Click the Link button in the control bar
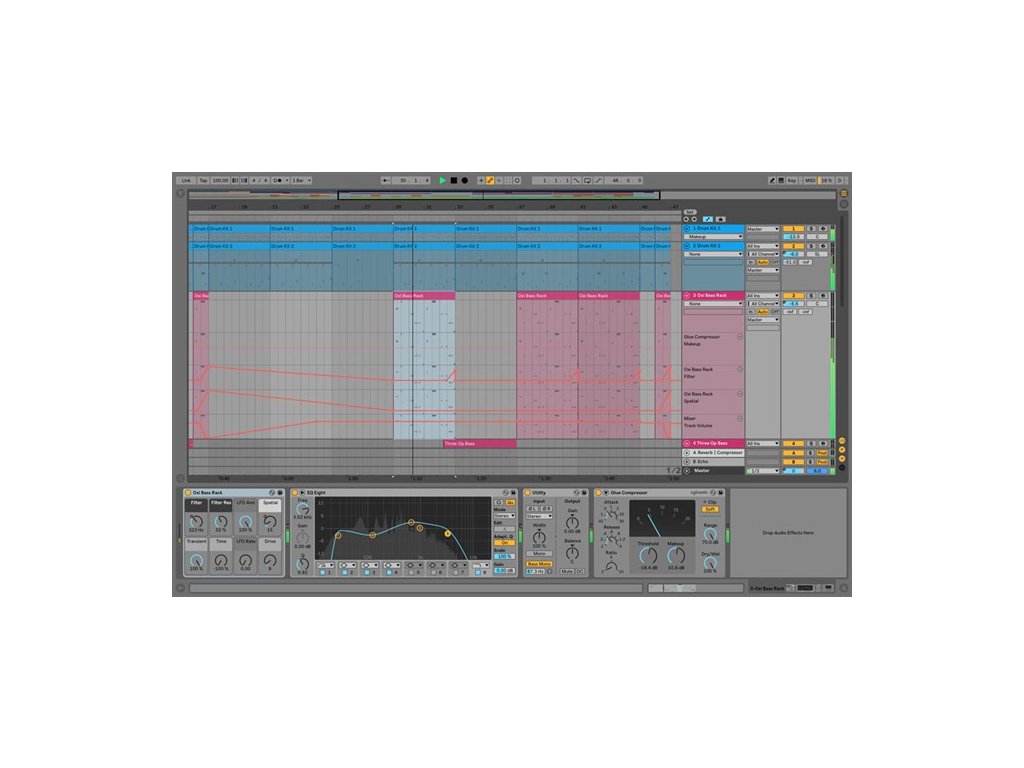The height and width of the screenshot is (768, 1024). click(x=186, y=180)
